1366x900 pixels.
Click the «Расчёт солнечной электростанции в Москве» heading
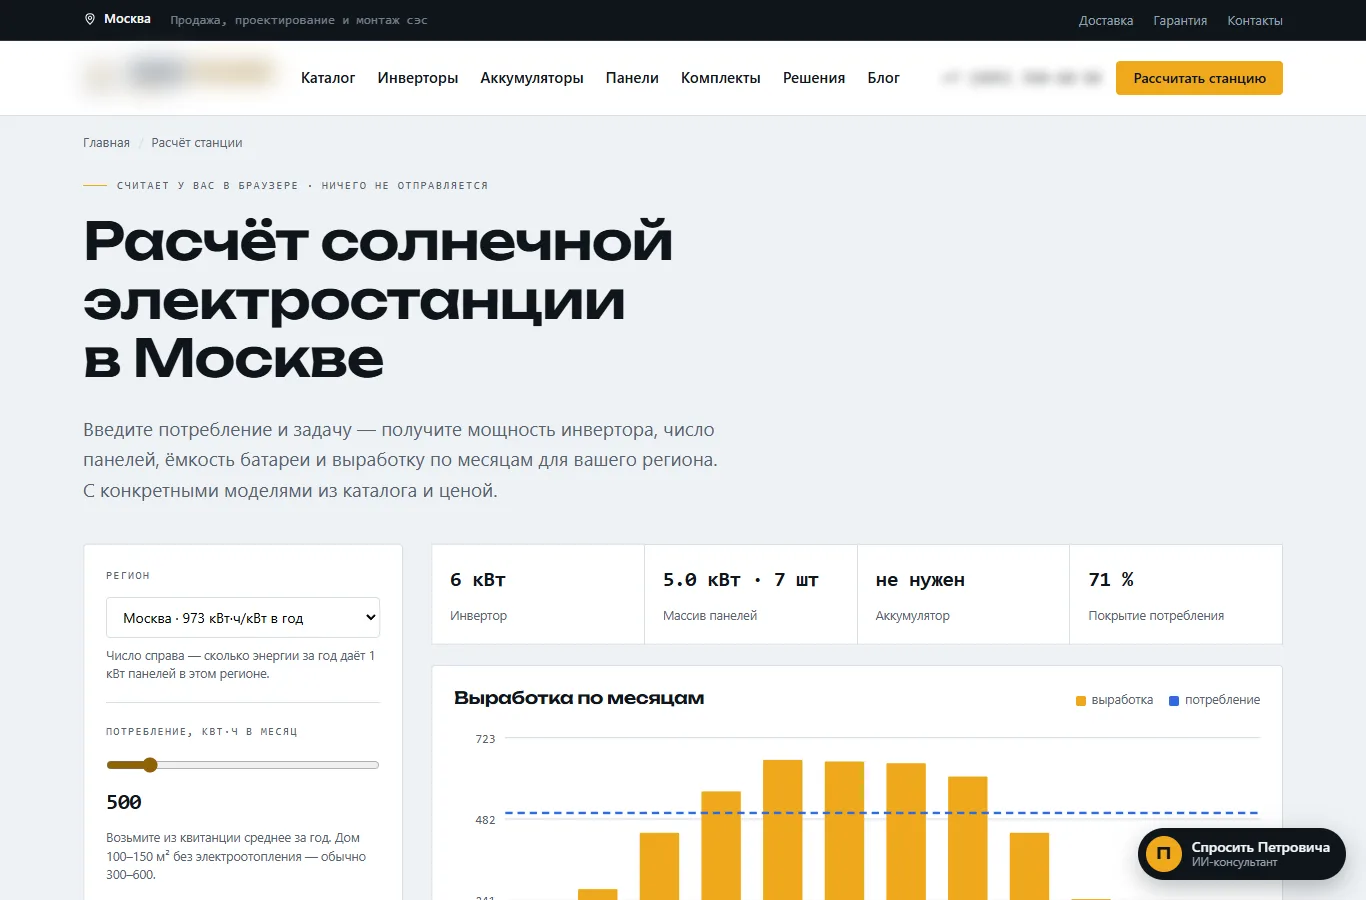coord(378,299)
